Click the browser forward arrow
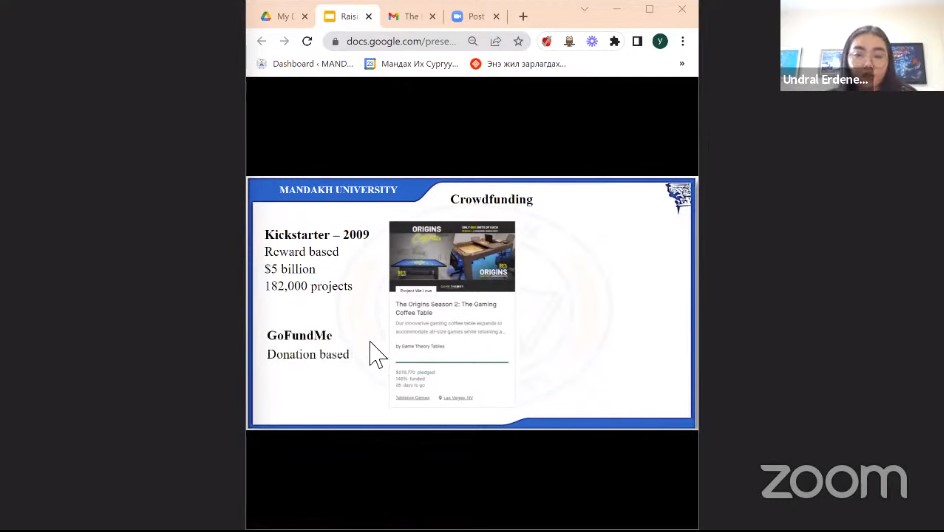 (284, 41)
